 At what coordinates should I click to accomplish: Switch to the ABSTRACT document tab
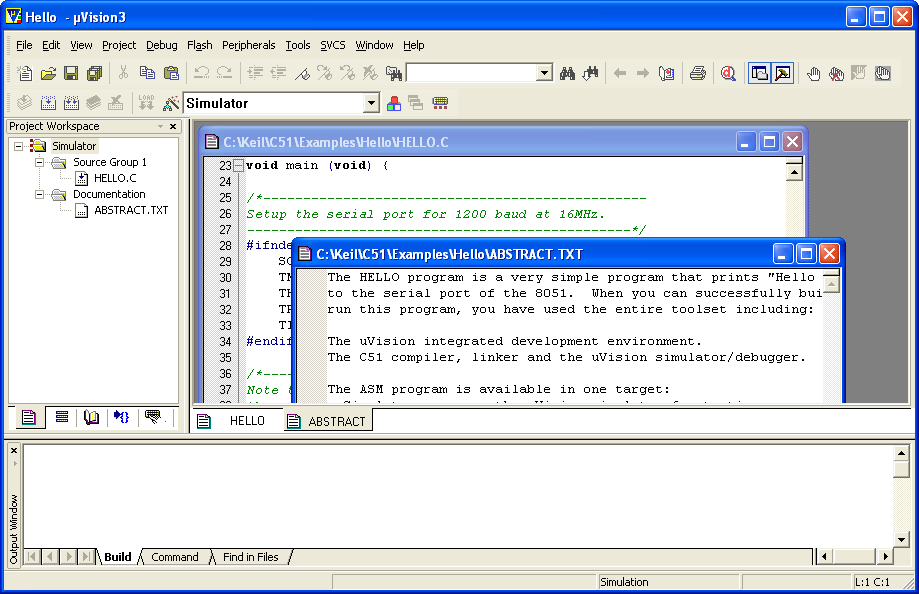coord(328,421)
